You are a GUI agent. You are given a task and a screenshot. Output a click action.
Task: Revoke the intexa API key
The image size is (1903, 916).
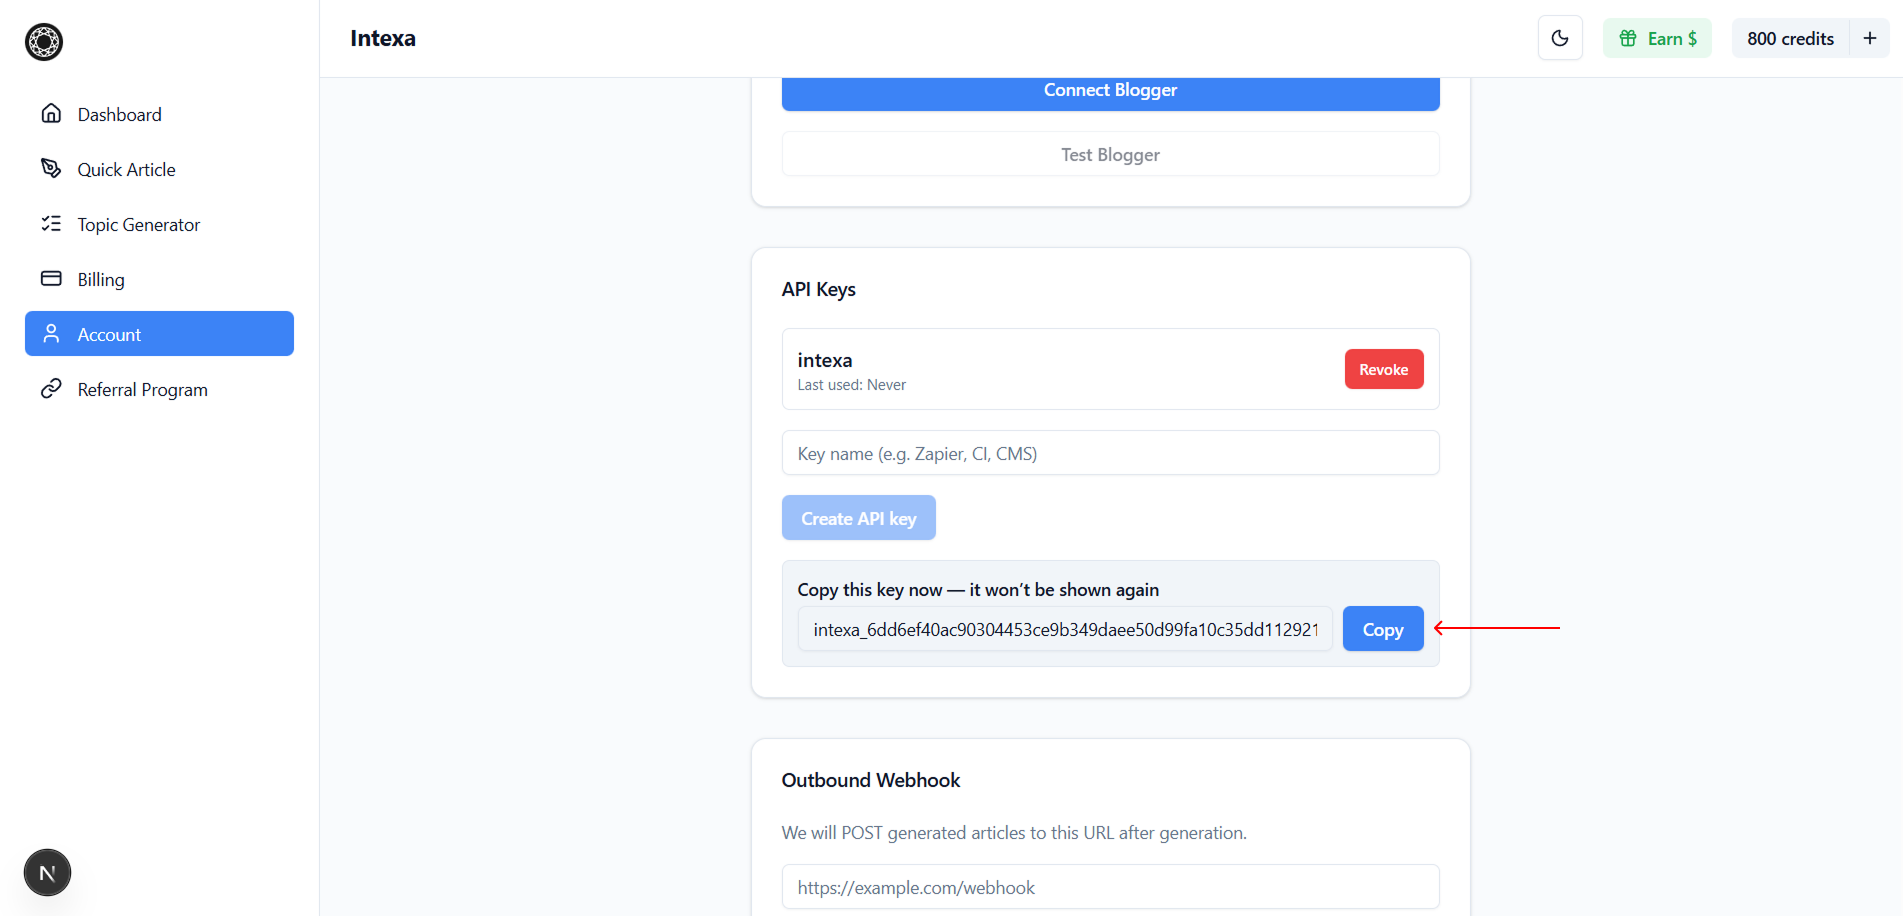click(x=1383, y=369)
